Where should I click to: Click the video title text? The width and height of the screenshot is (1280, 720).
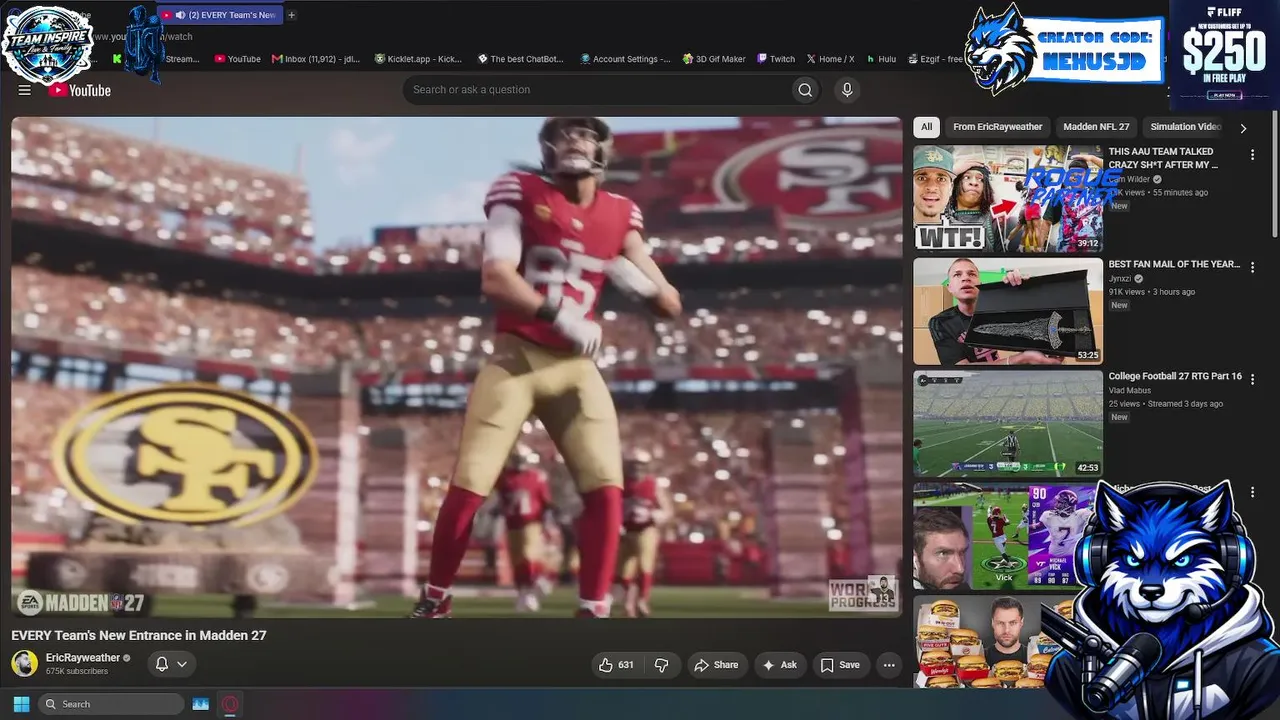139,635
